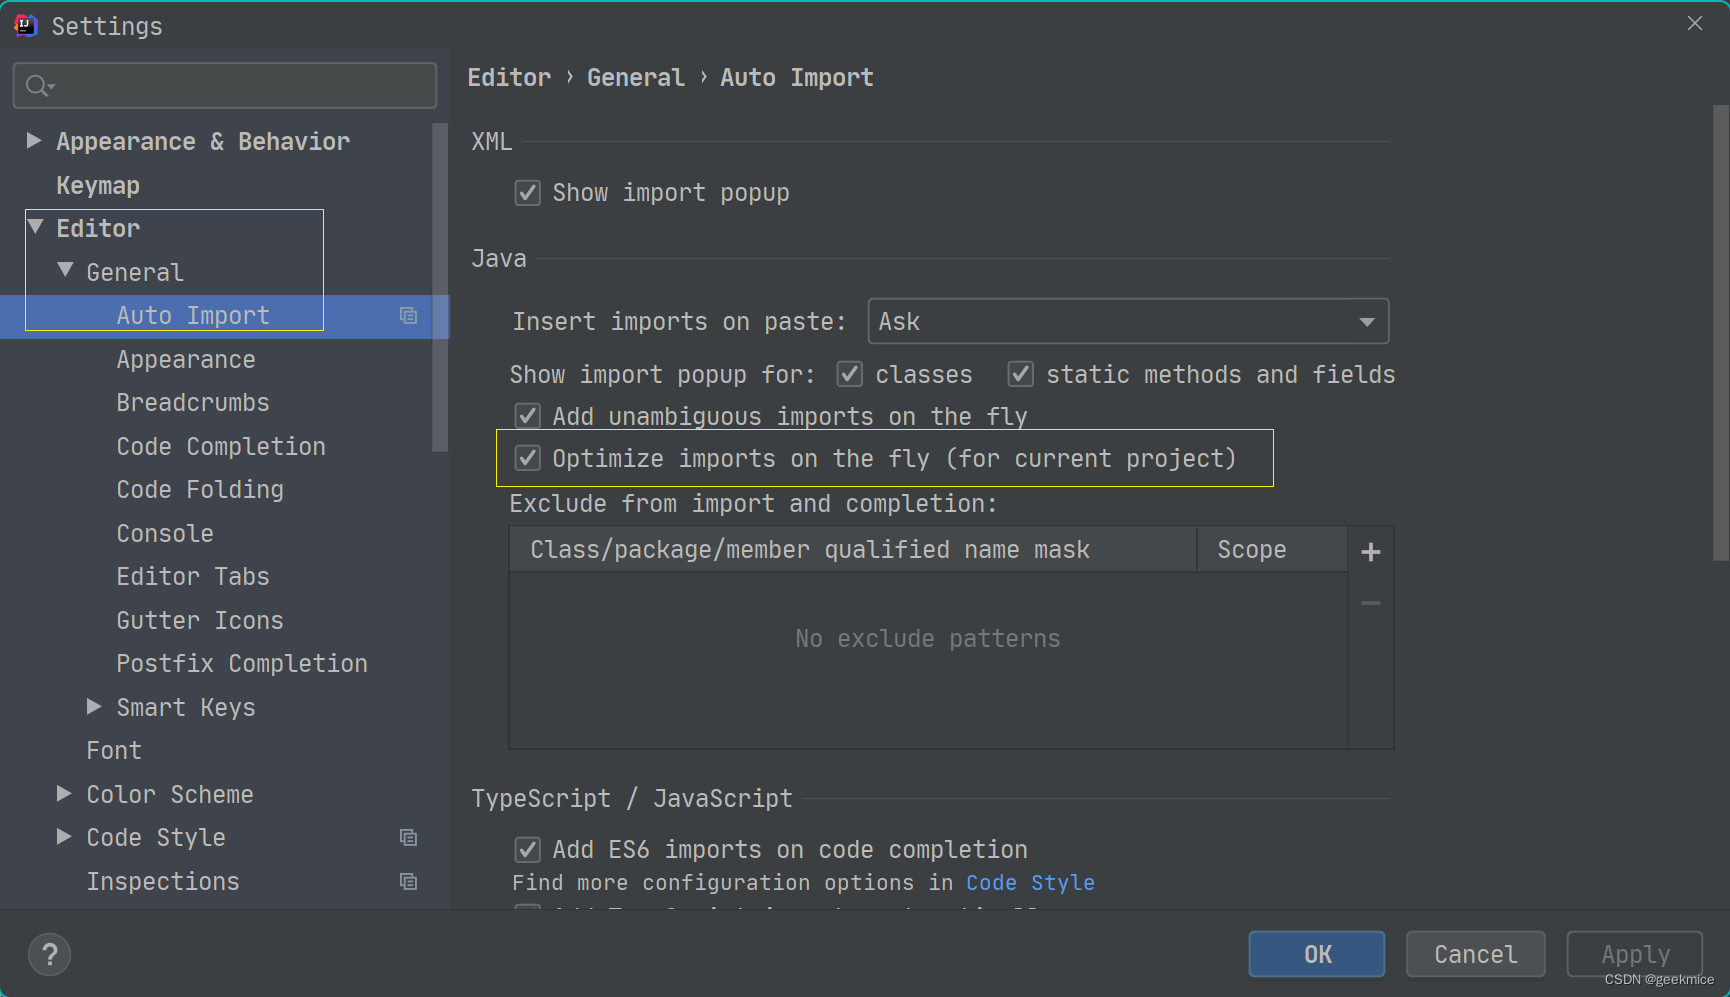Viewport: 1730px width, 997px height.
Task: Follow the Code Style link
Action: pyautogui.click(x=1031, y=883)
